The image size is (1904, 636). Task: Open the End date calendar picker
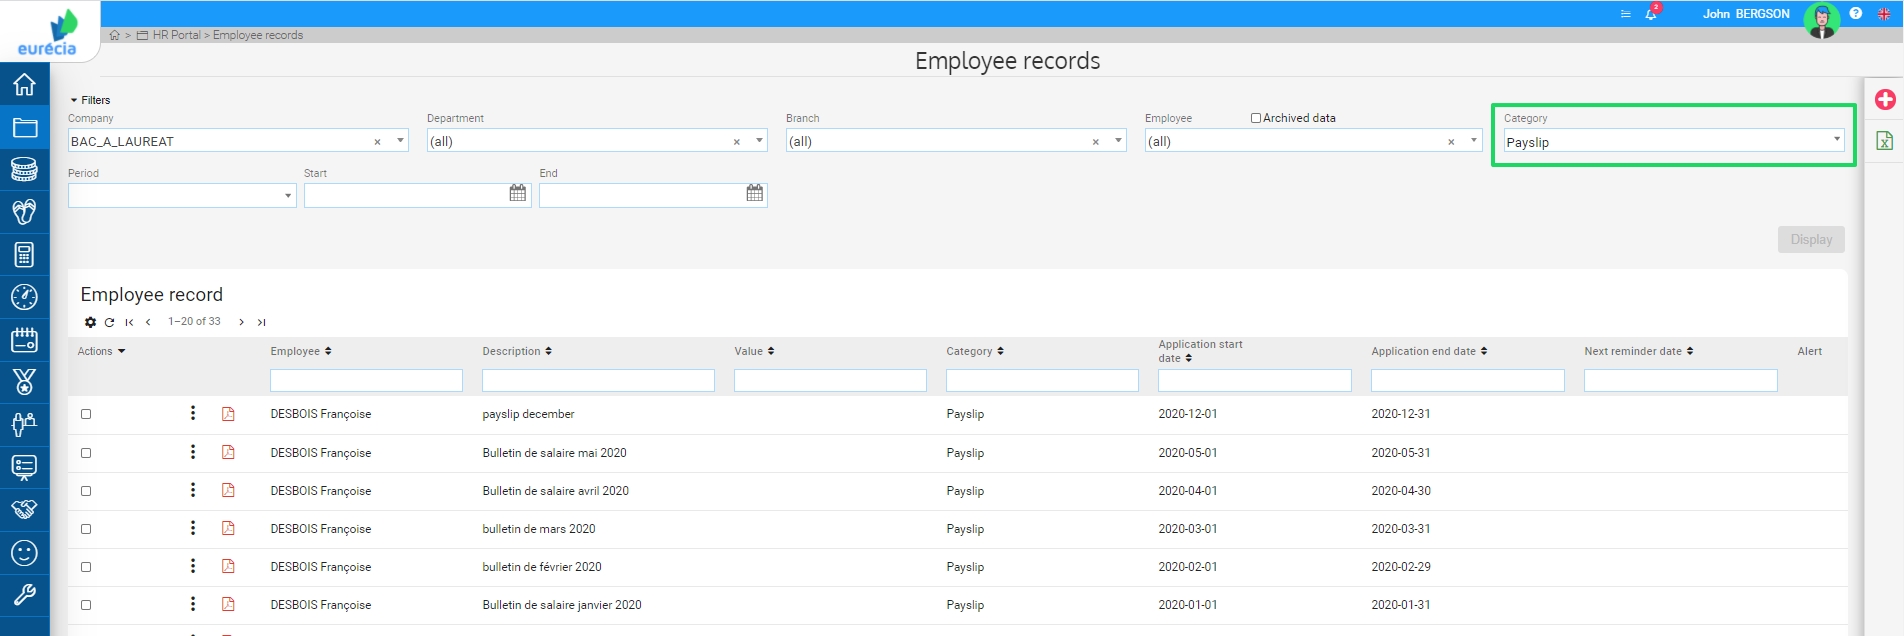[755, 193]
